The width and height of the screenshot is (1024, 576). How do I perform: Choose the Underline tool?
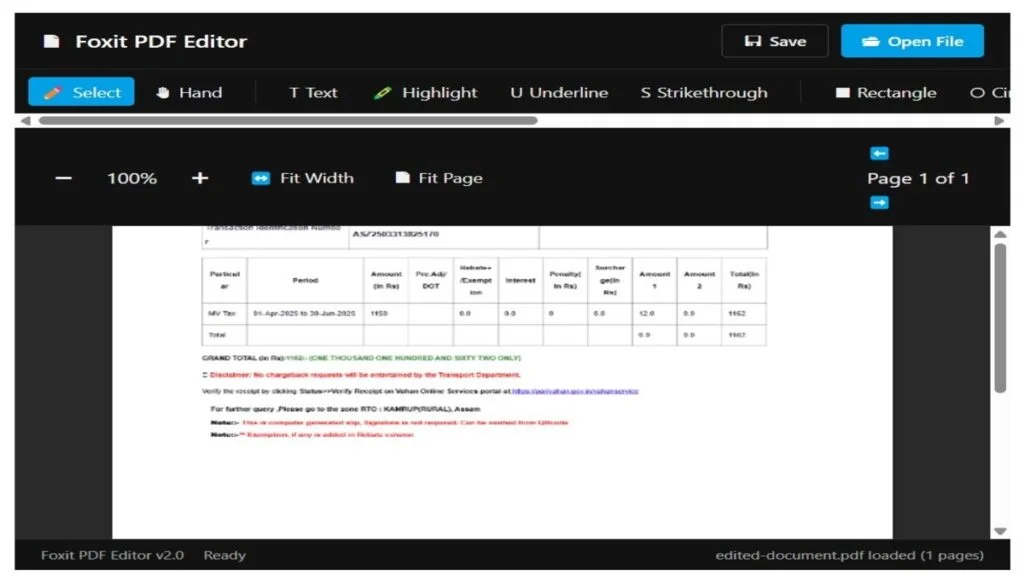tap(559, 92)
